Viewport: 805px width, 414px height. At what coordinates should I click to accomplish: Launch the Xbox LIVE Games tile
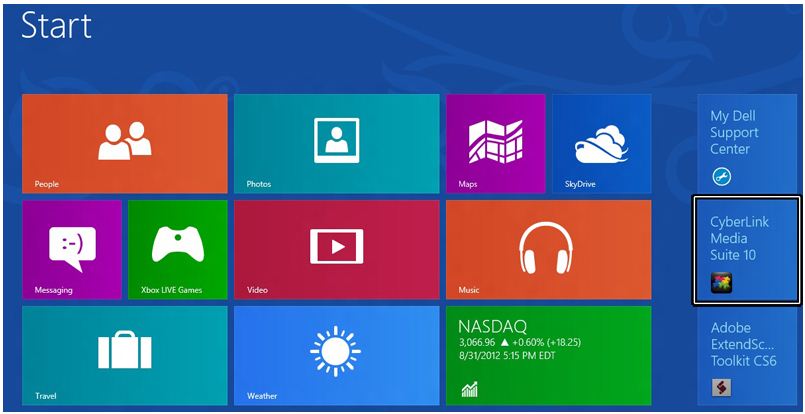[x=178, y=250]
